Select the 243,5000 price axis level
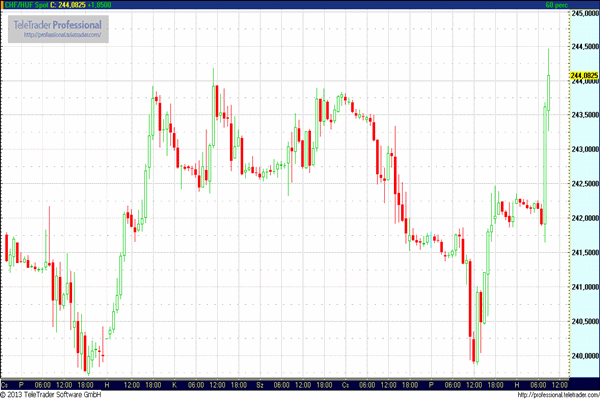 pos(583,116)
